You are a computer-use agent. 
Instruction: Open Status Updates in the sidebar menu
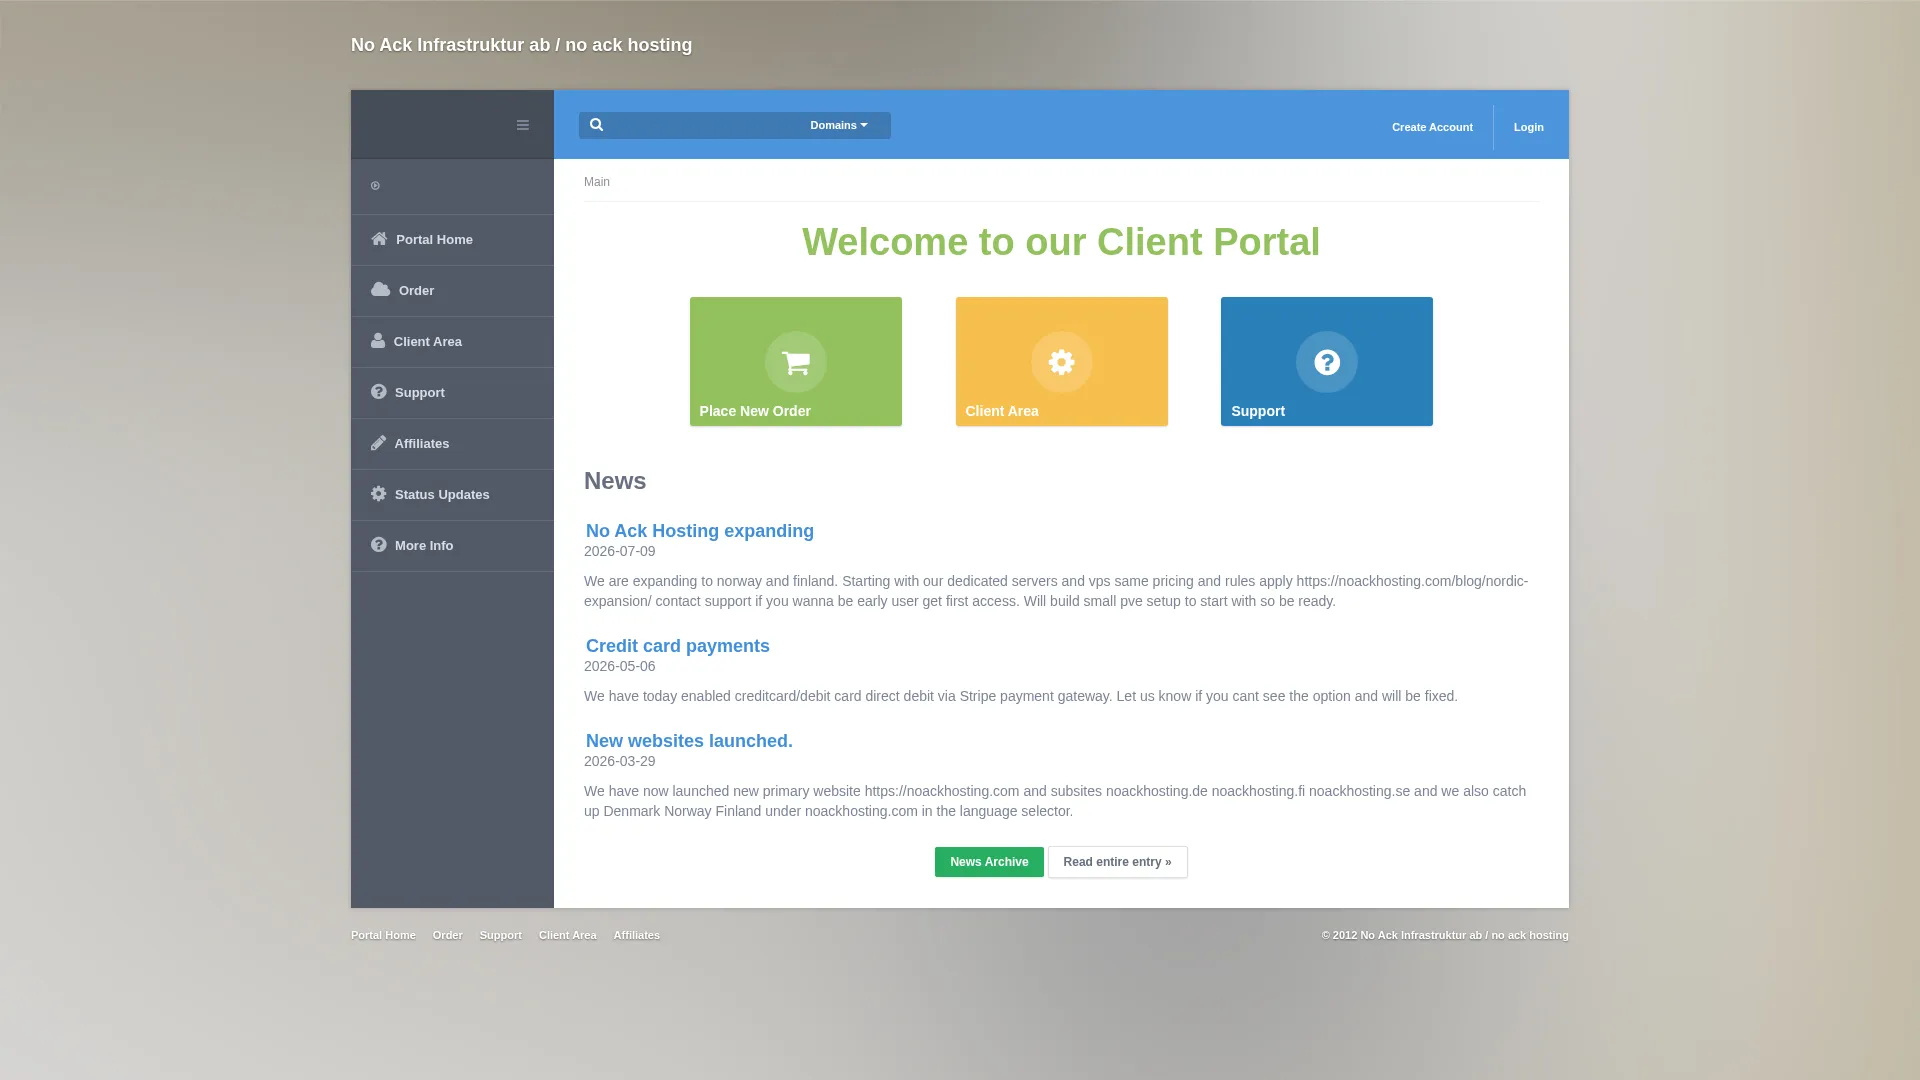point(452,495)
